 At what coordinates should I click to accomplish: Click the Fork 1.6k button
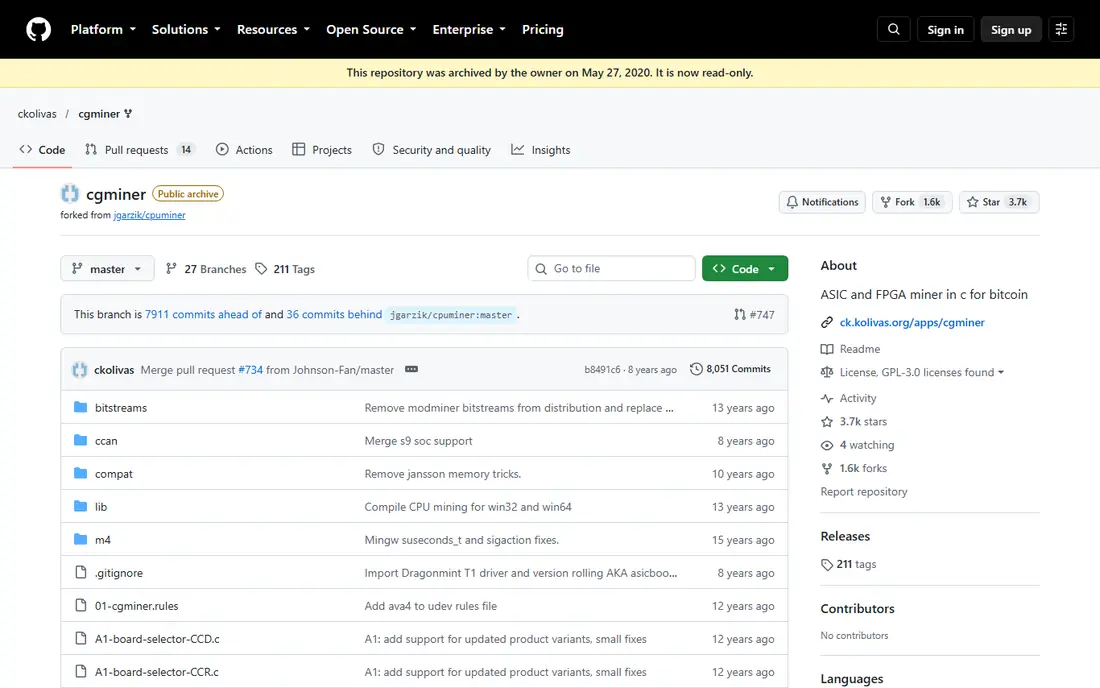(x=912, y=202)
